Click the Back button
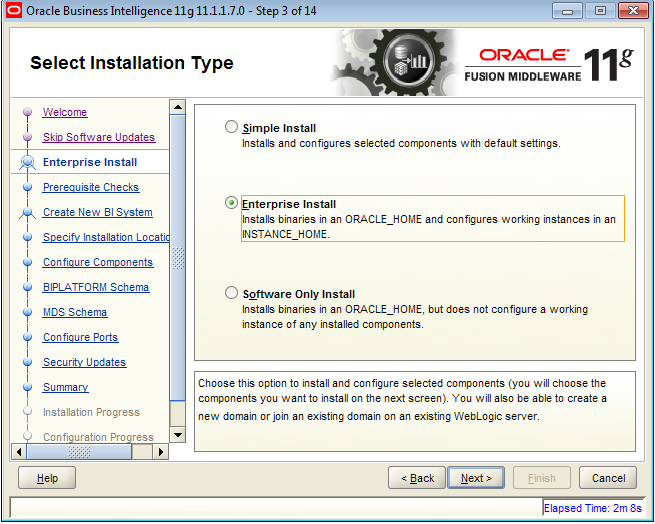 point(417,478)
